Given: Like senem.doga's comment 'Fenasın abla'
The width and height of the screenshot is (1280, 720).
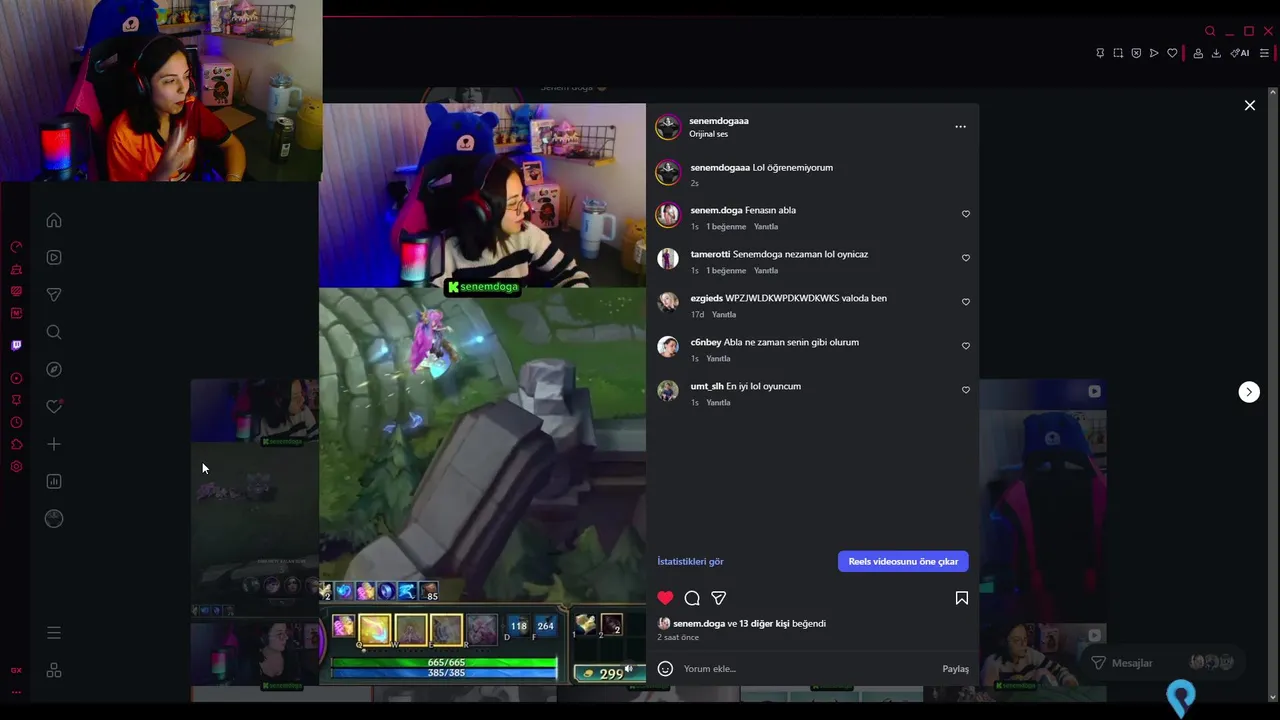Looking at the screenshot, I should point(965,214).
